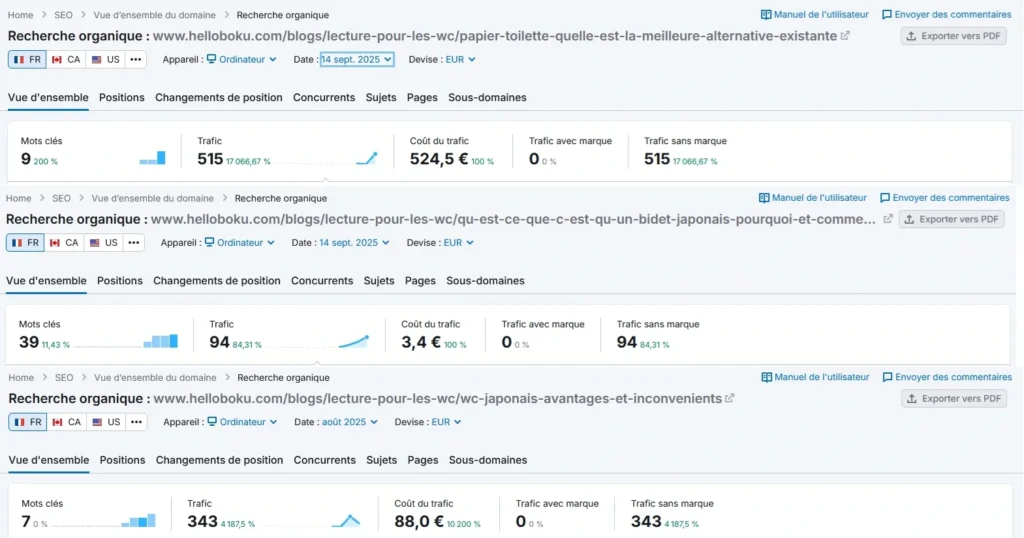1024x538 pixels.
Task: Select US country in the bidet-japonais report
Action: [x=103, y=243]
